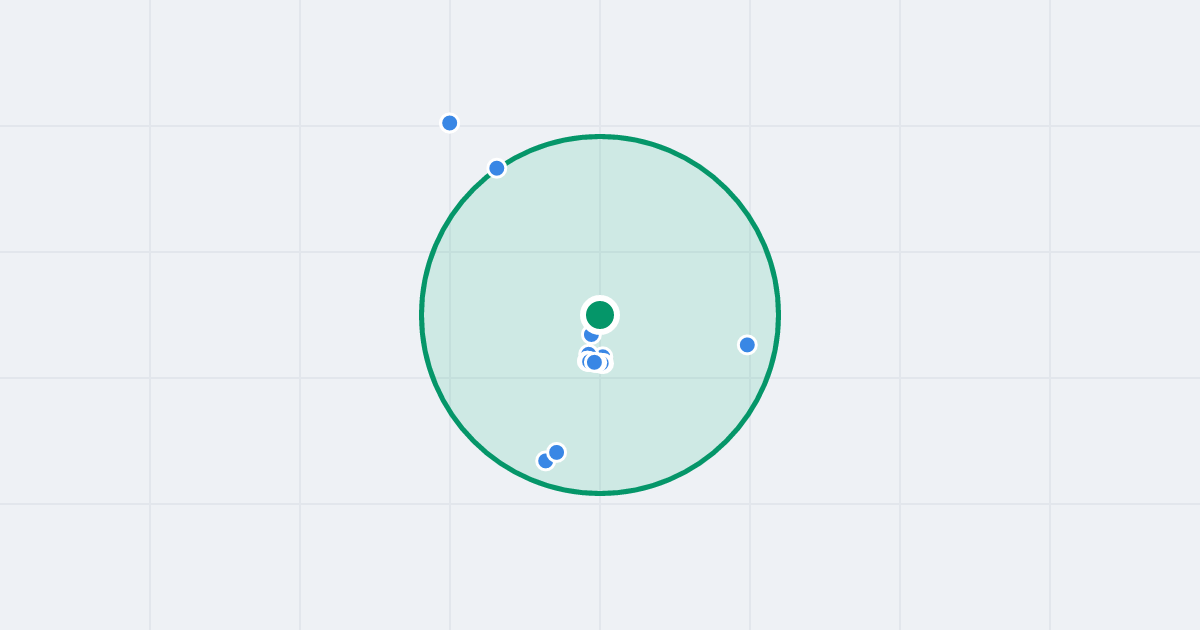1200x630 pixels.
Task: Click the lower dot of the bottom pair
Action: point(545,461)
